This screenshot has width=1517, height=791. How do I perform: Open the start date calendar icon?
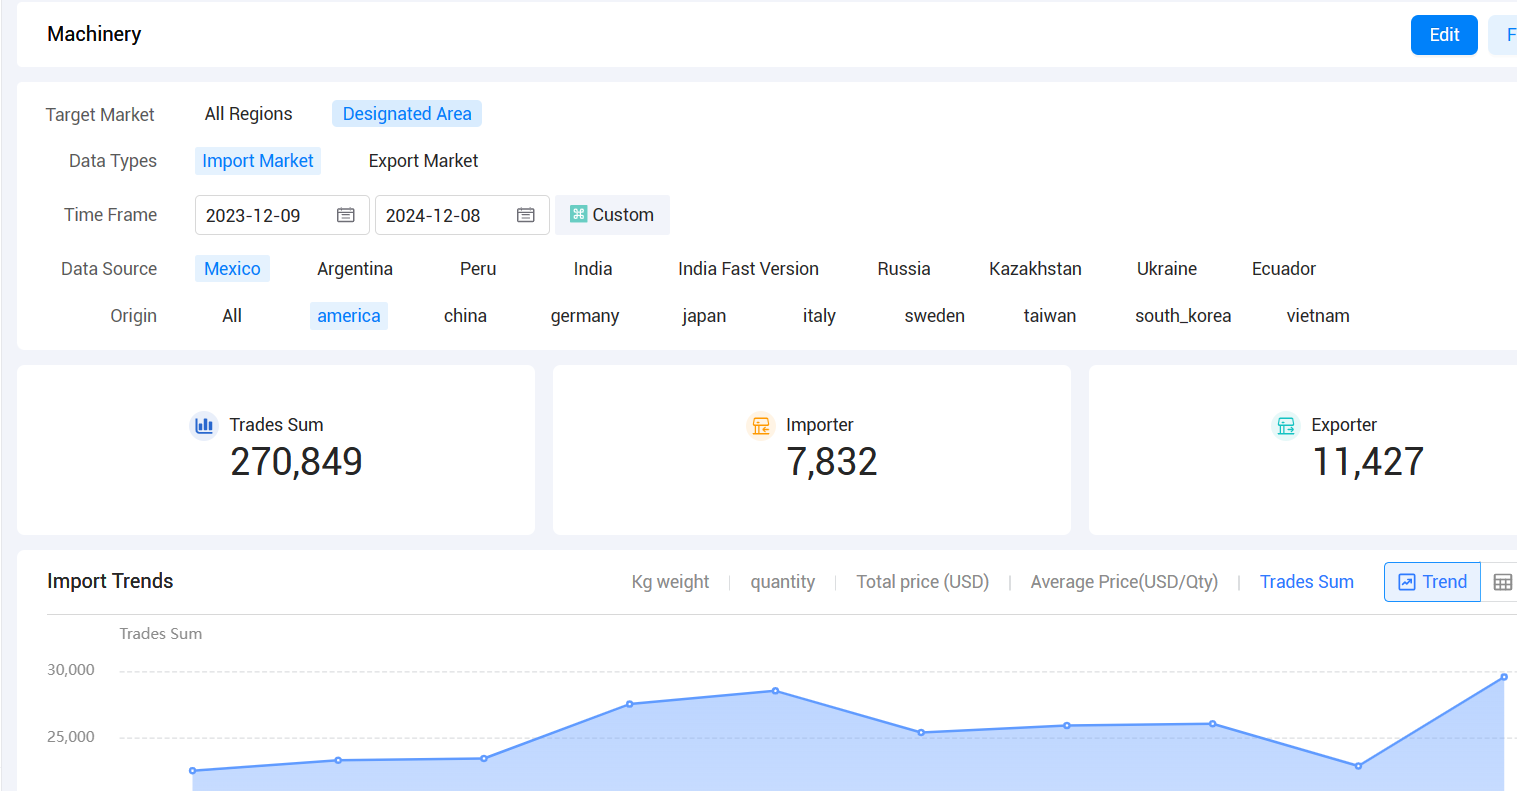point(346,215)
